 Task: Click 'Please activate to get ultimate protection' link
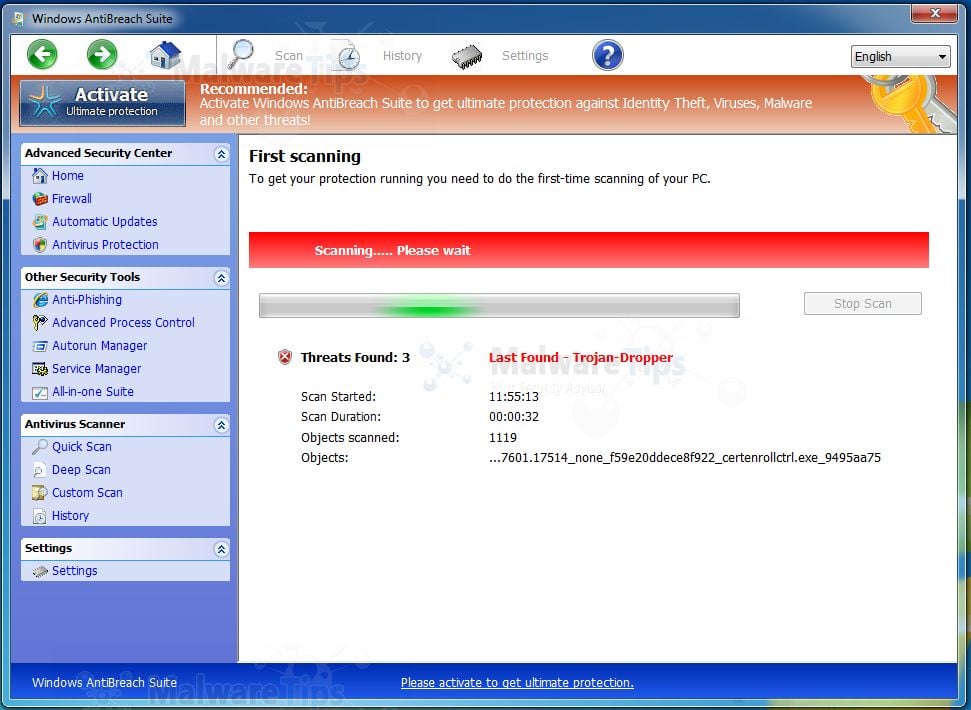click(x=517, y=682)
